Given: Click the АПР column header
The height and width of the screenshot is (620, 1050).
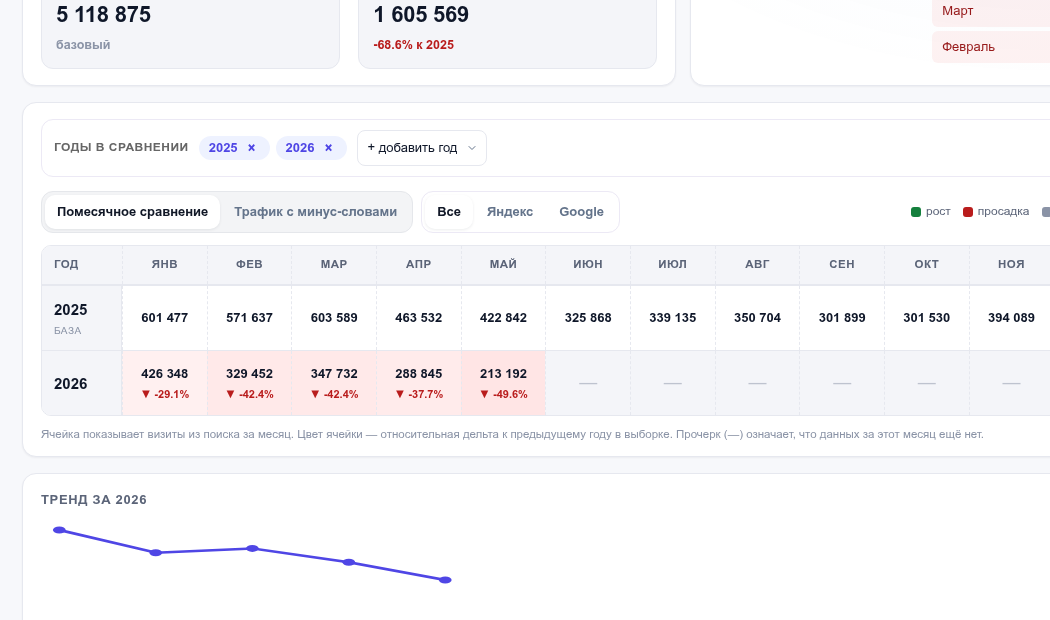Looking at the screenshot, I should point(419,264).
